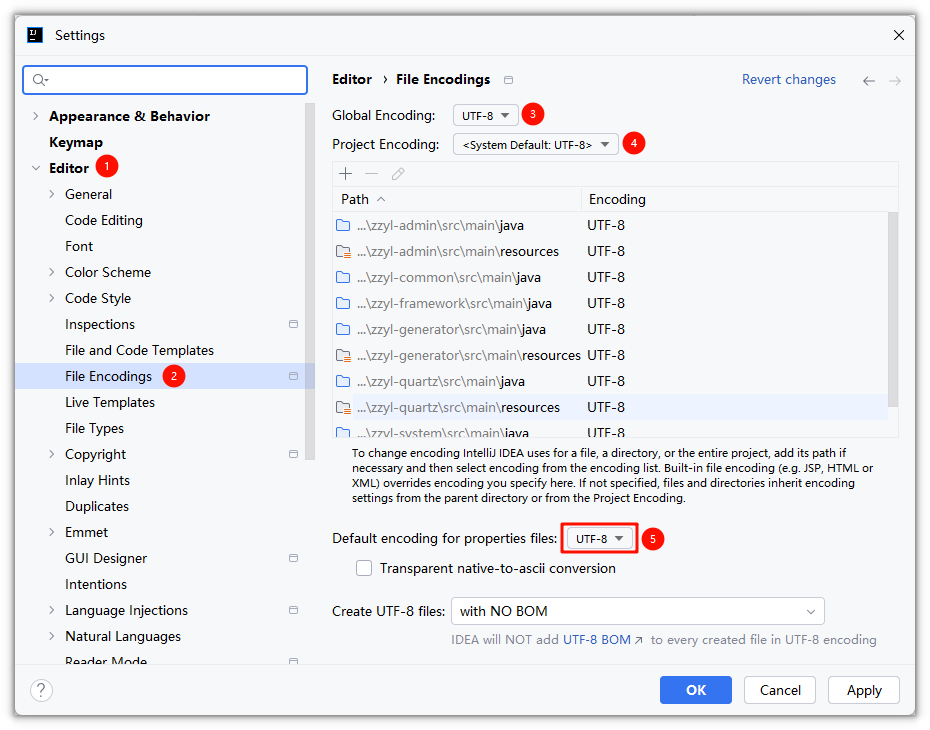This screenshot has width=930, height=730.
Task: Click Revert changes link
Action: pyautogui.click(x=789, y=79)
